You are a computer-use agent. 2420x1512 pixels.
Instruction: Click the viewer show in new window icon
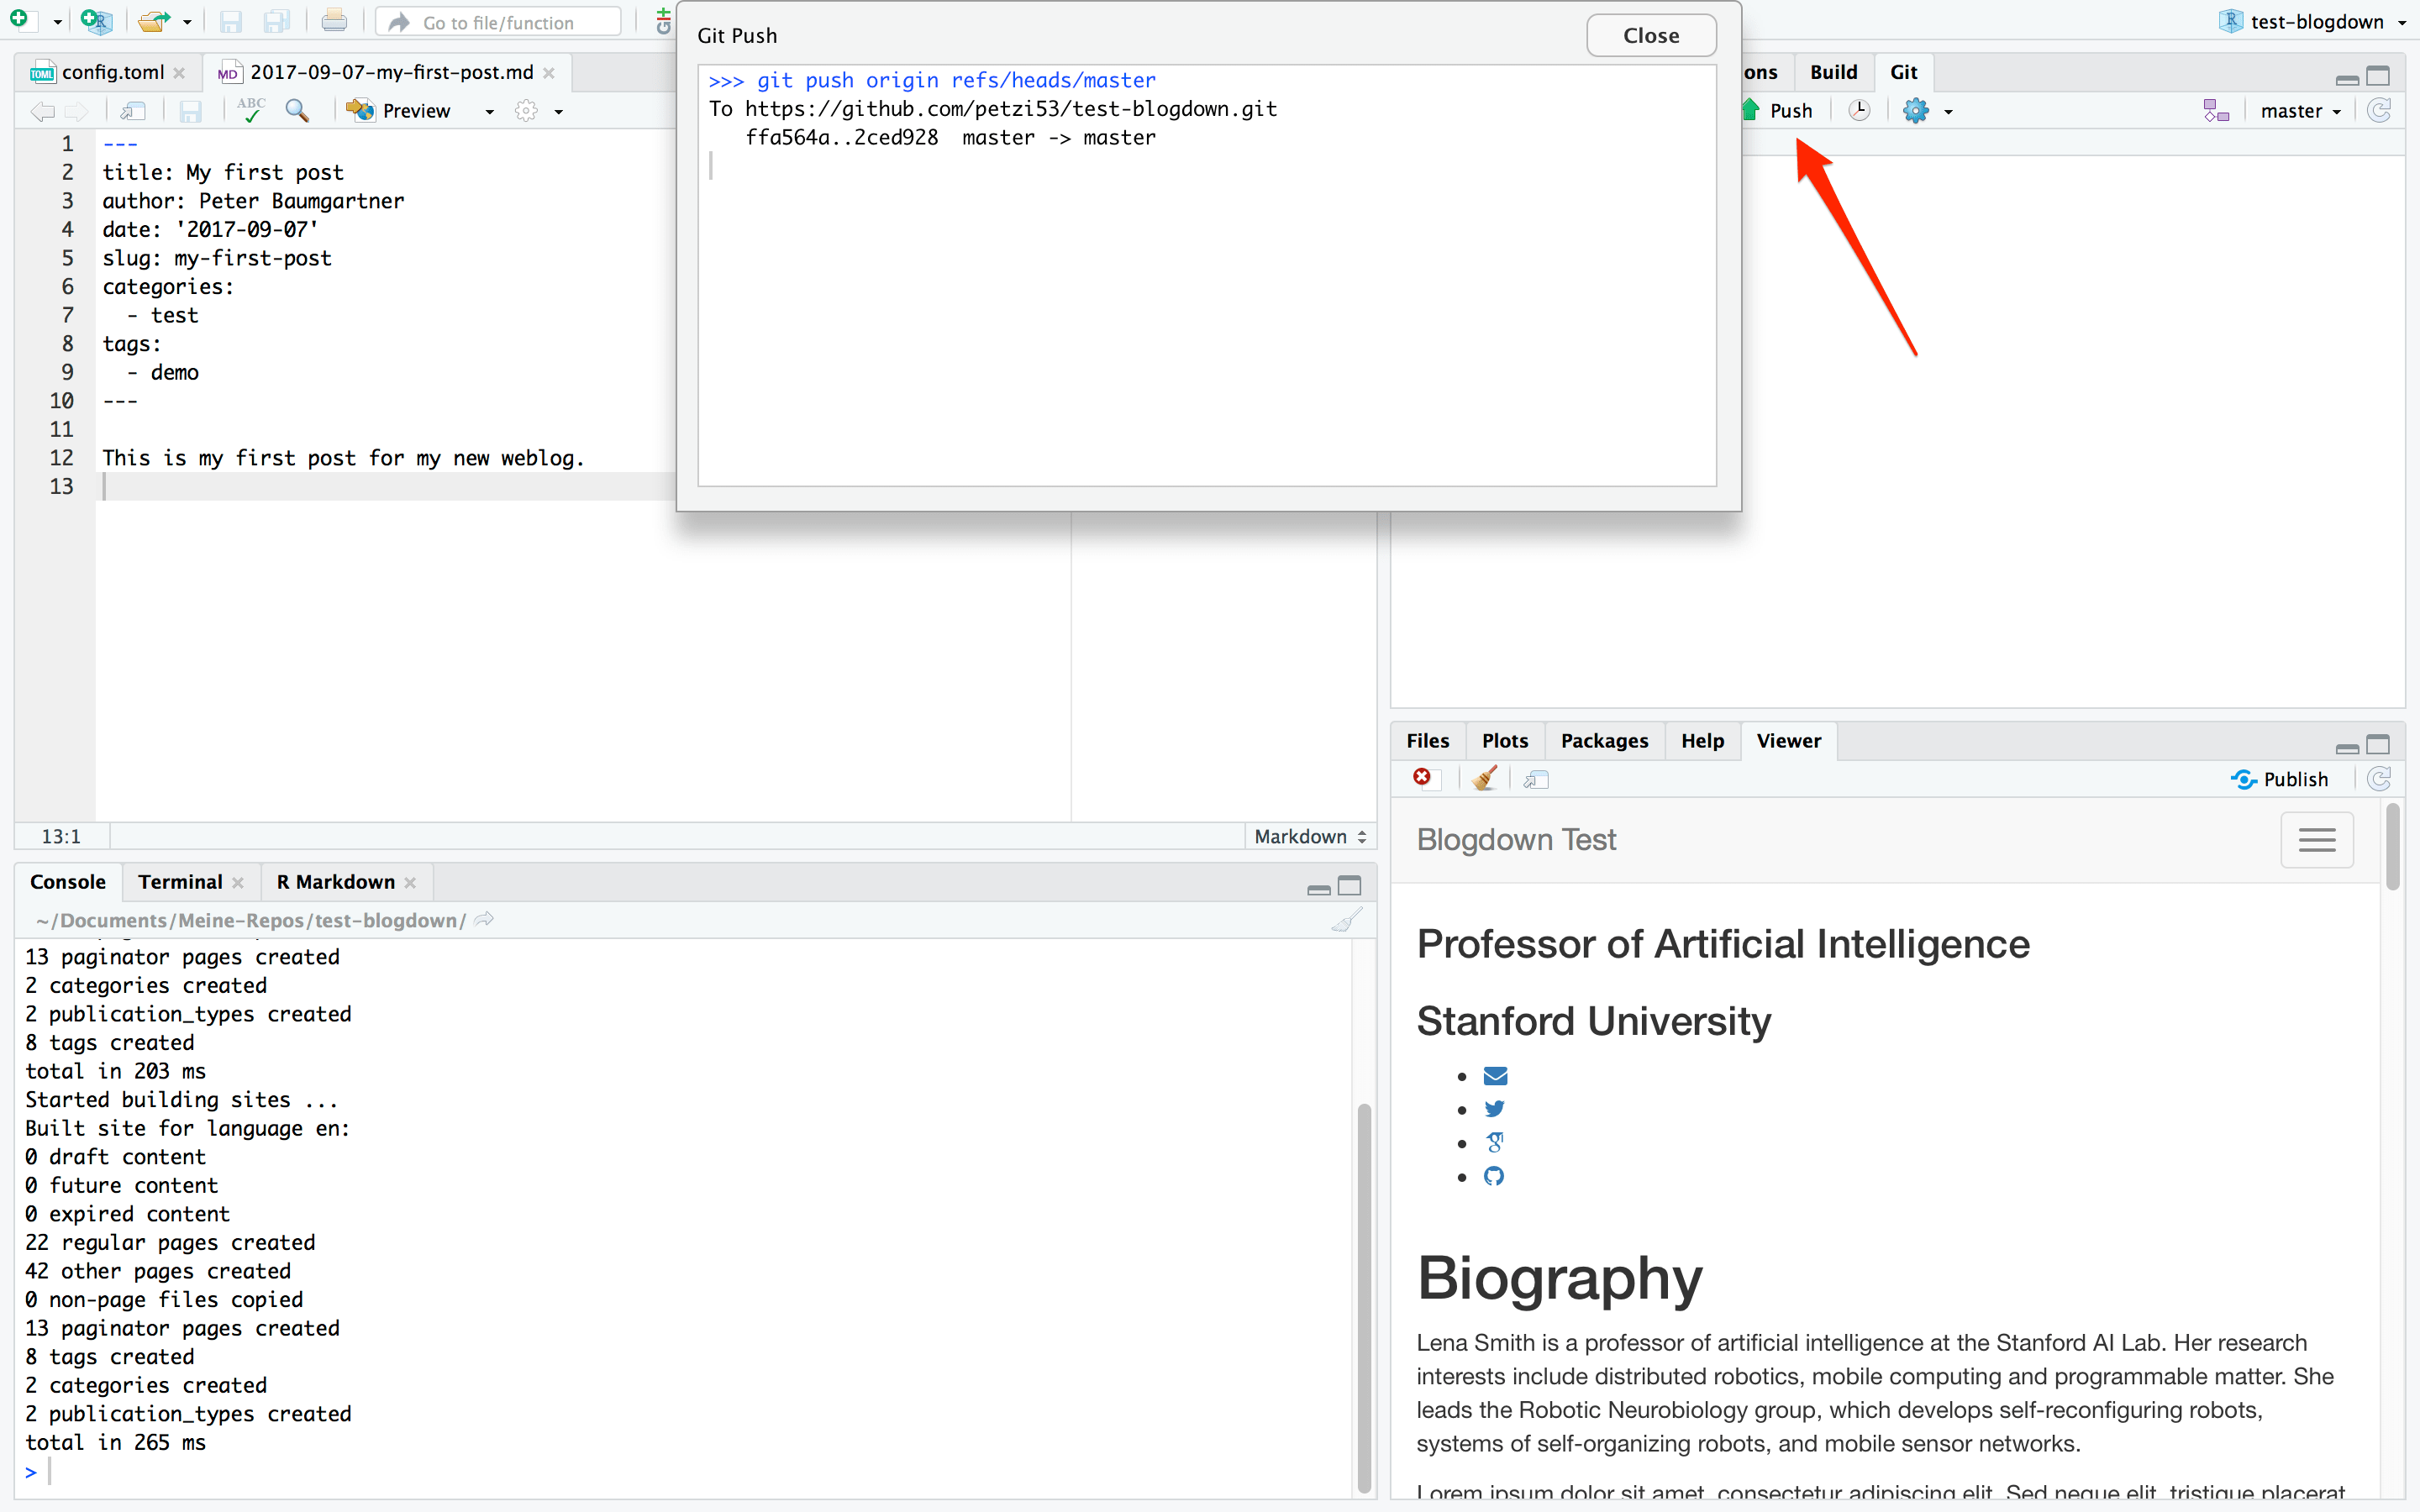1536,779
